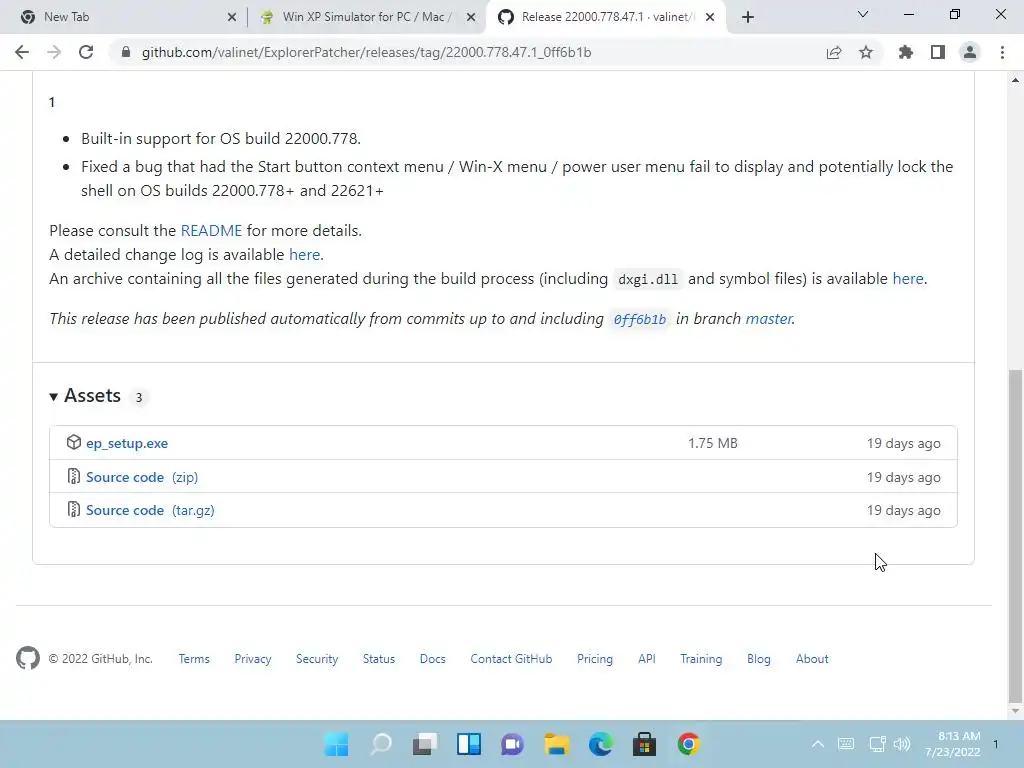The image size is (1024, 768).
Task: Open the README link
Action: coord(211,231)
